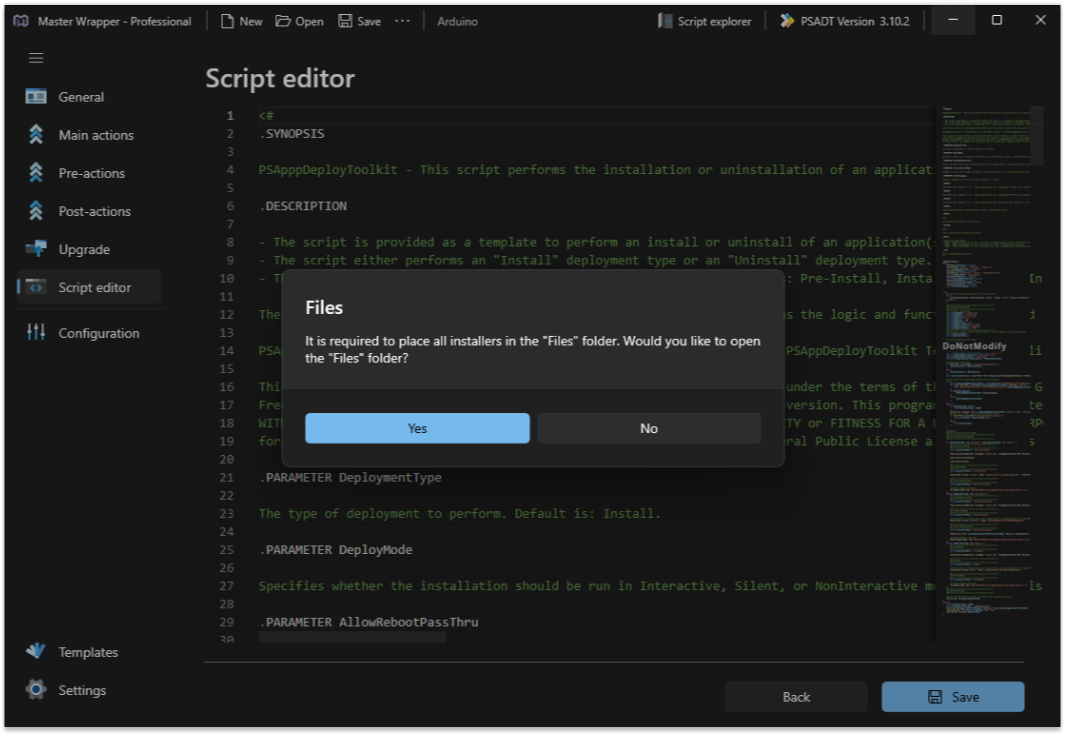The height and width of the screenshot is (735, 1065).
Task: Click the Back button
Action: 796,697
